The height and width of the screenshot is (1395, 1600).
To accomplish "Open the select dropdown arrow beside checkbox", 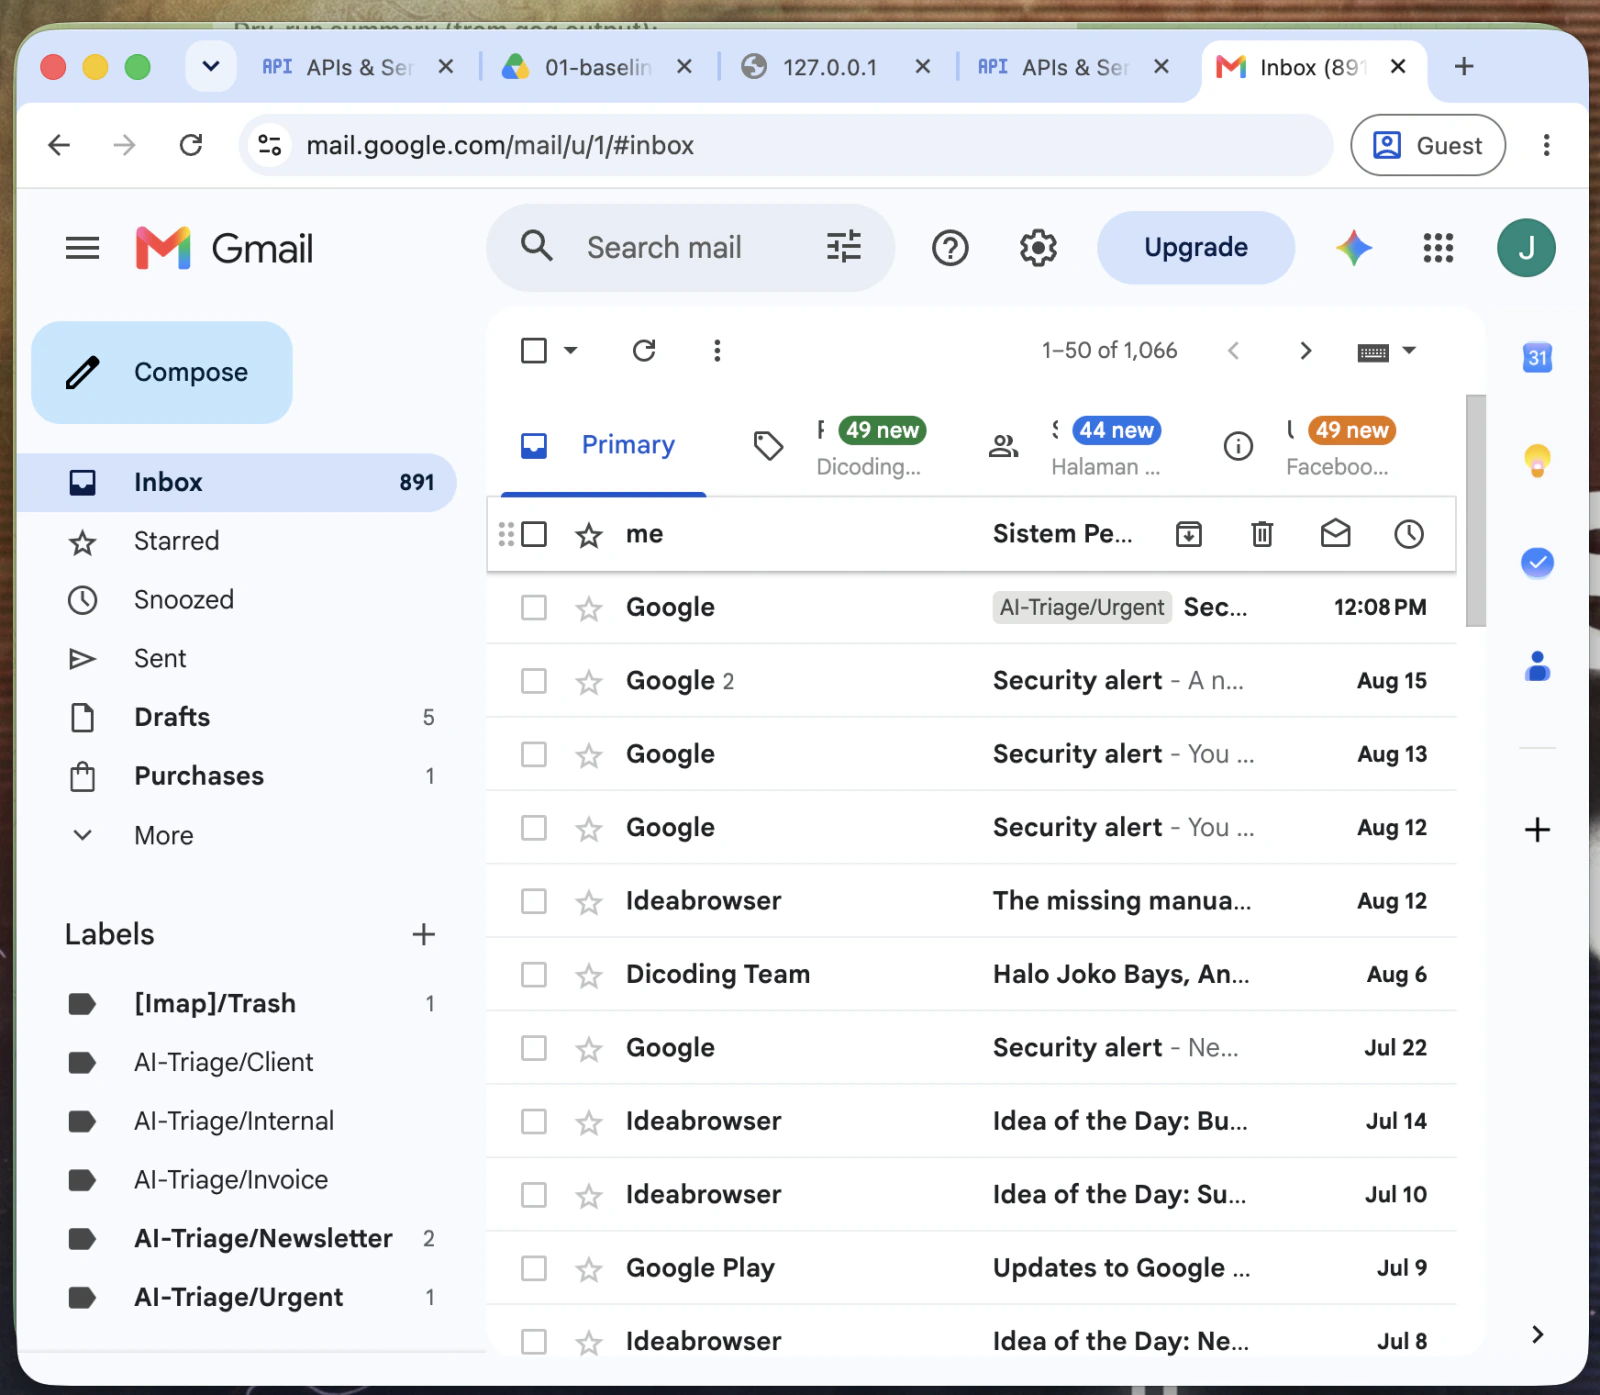I will [x=570, y=350].
